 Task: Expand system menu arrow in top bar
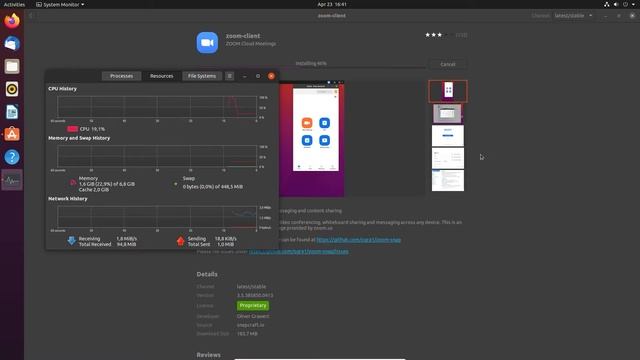click(x=633, y=4)
